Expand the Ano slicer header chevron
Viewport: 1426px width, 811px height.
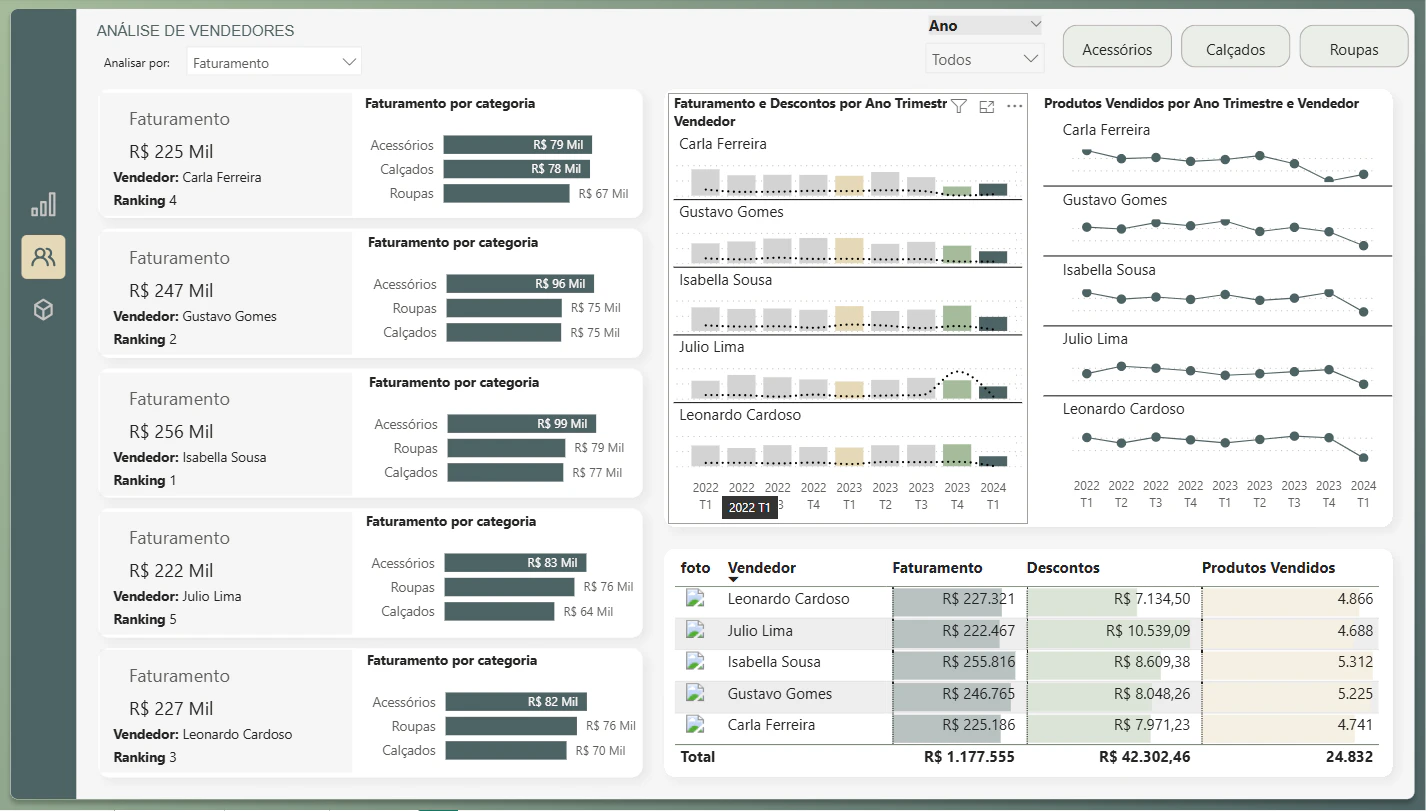[1035, 25]
